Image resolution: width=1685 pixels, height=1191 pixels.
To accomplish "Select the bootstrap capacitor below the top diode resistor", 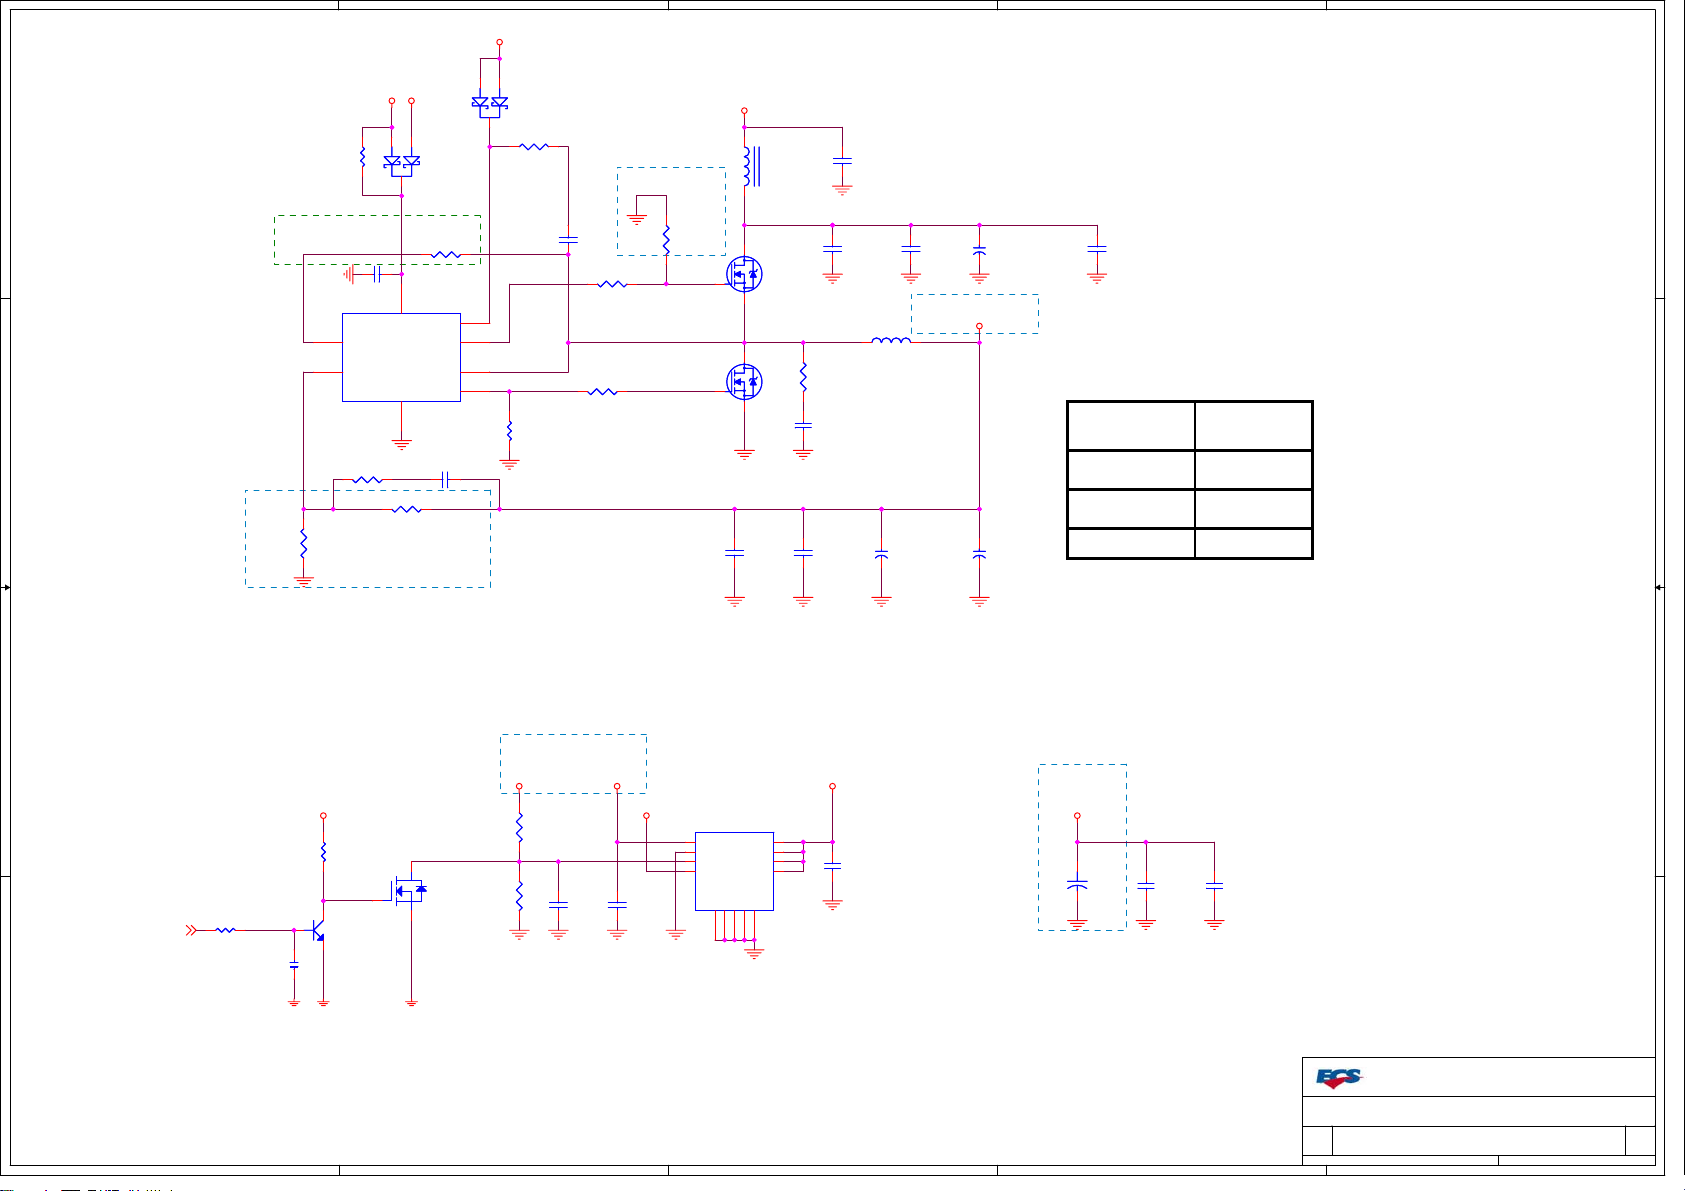I will coord(568,240).
